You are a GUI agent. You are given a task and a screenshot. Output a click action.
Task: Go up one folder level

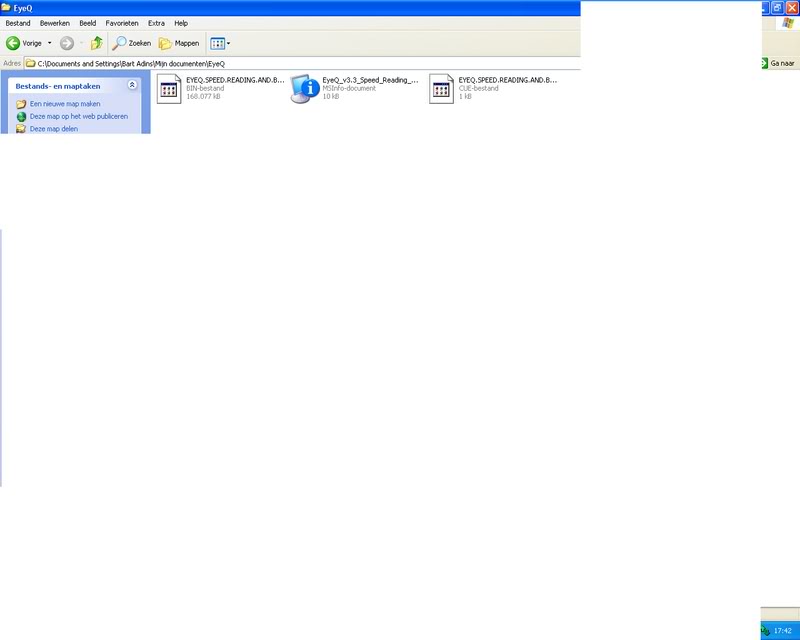tap(96, 43)
